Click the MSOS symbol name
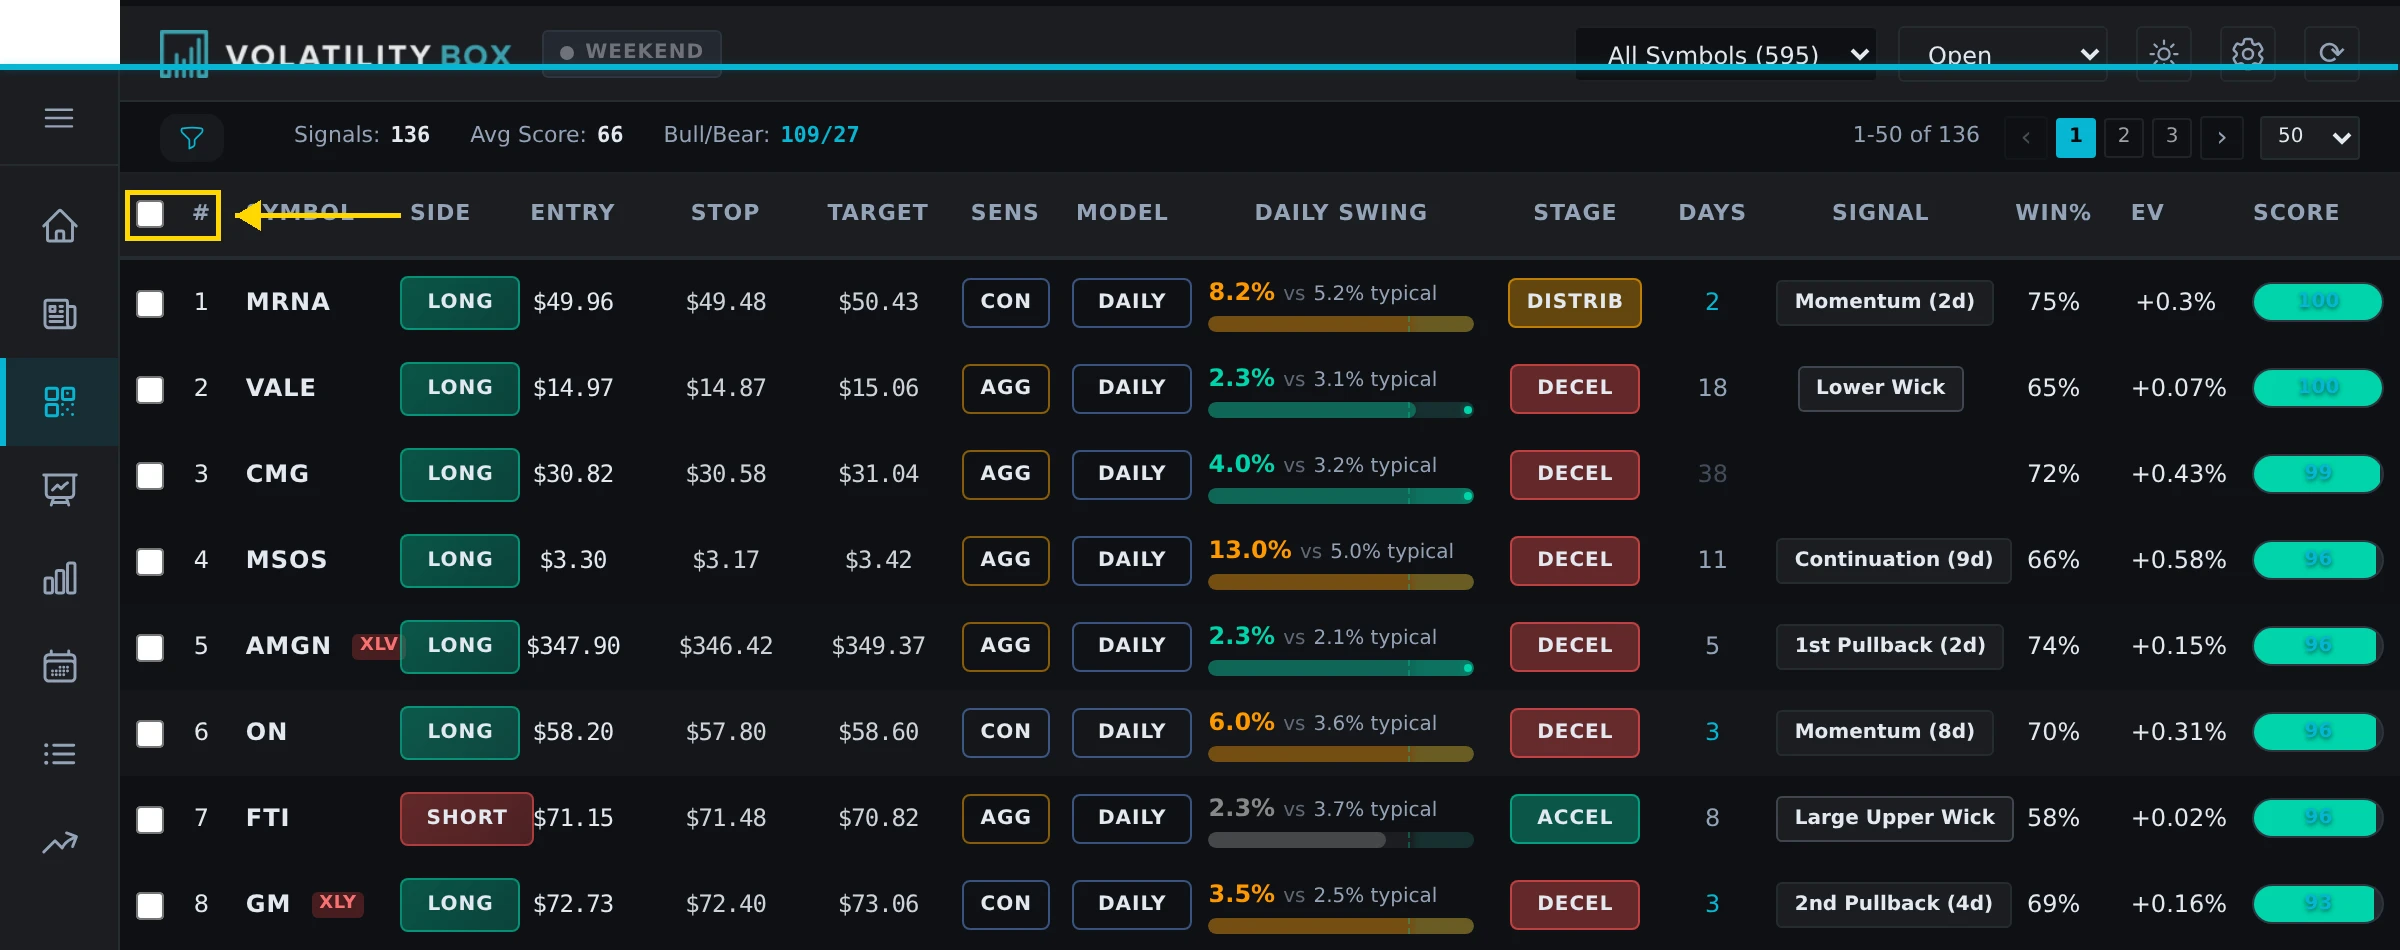 tap(286, 560)
